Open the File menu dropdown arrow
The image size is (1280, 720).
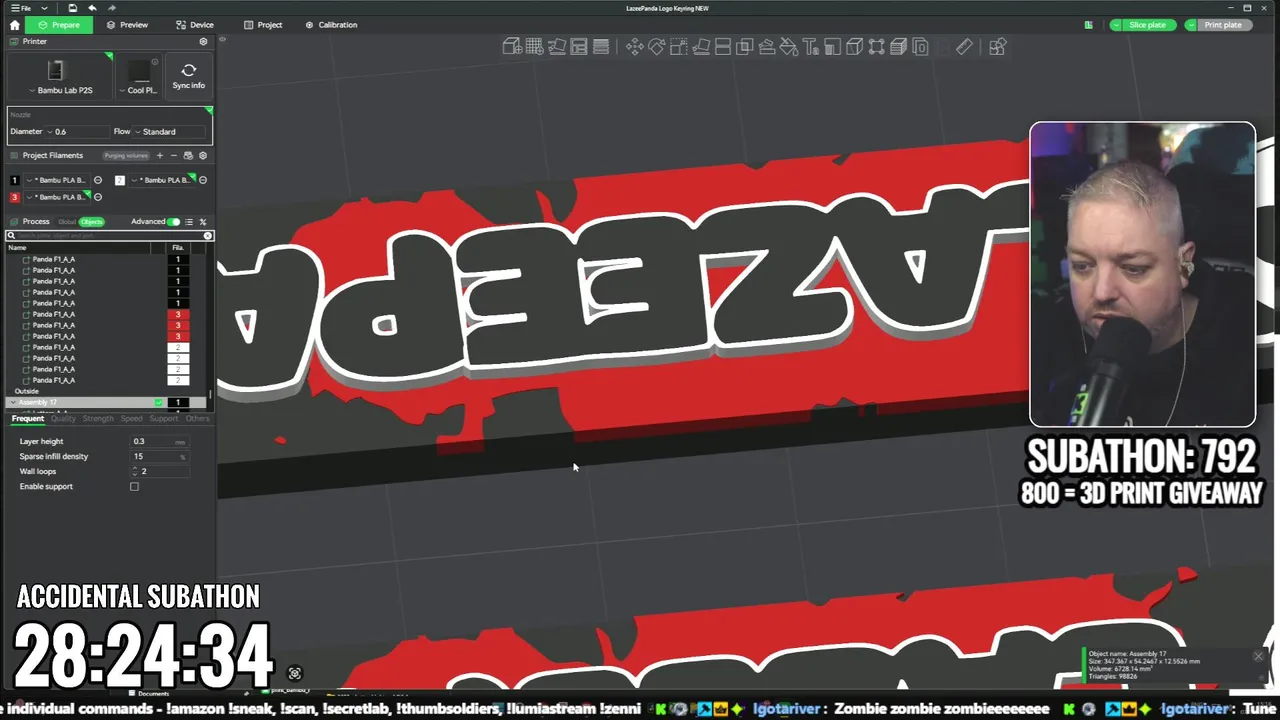[x=44, y=8]
